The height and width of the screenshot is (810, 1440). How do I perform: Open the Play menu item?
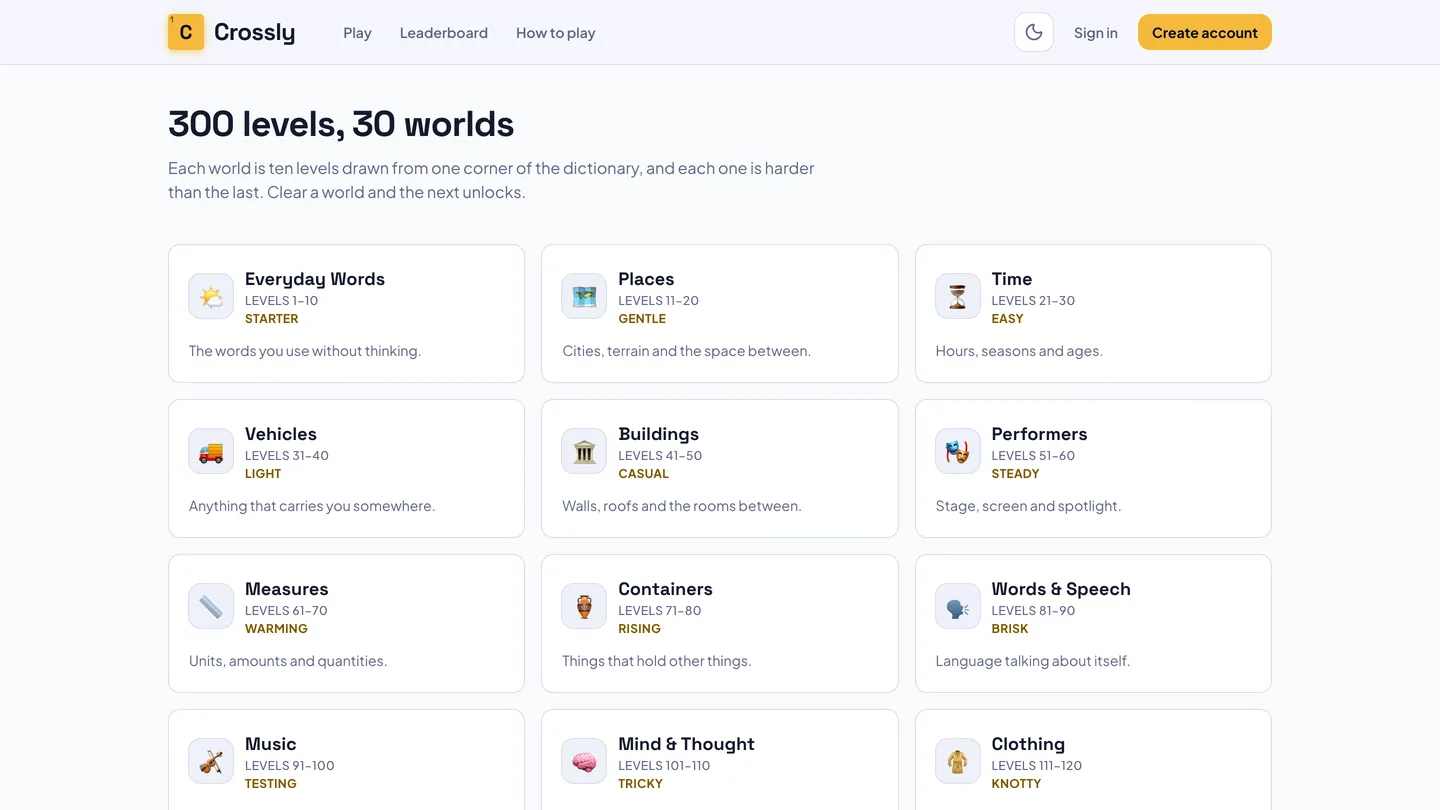[x=357, y=33]
